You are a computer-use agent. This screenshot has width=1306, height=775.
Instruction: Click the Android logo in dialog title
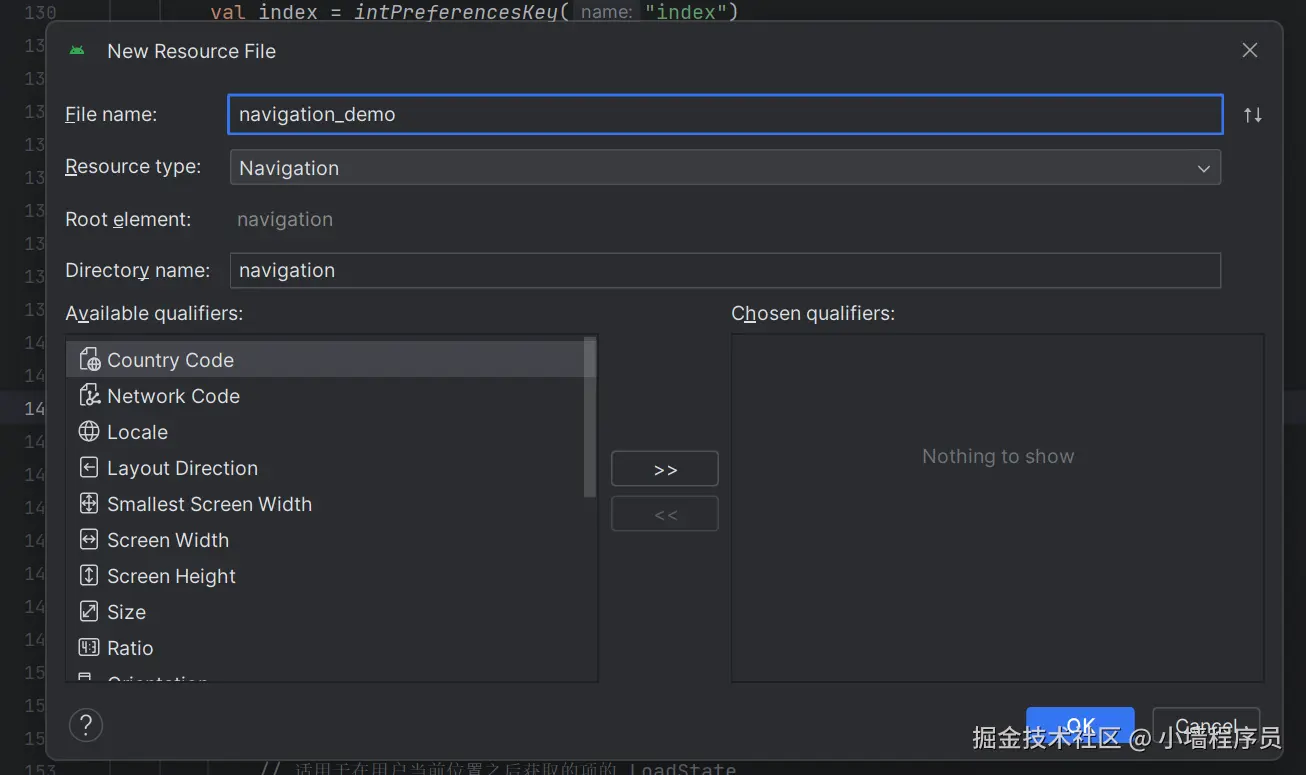[x=77, y=51]
